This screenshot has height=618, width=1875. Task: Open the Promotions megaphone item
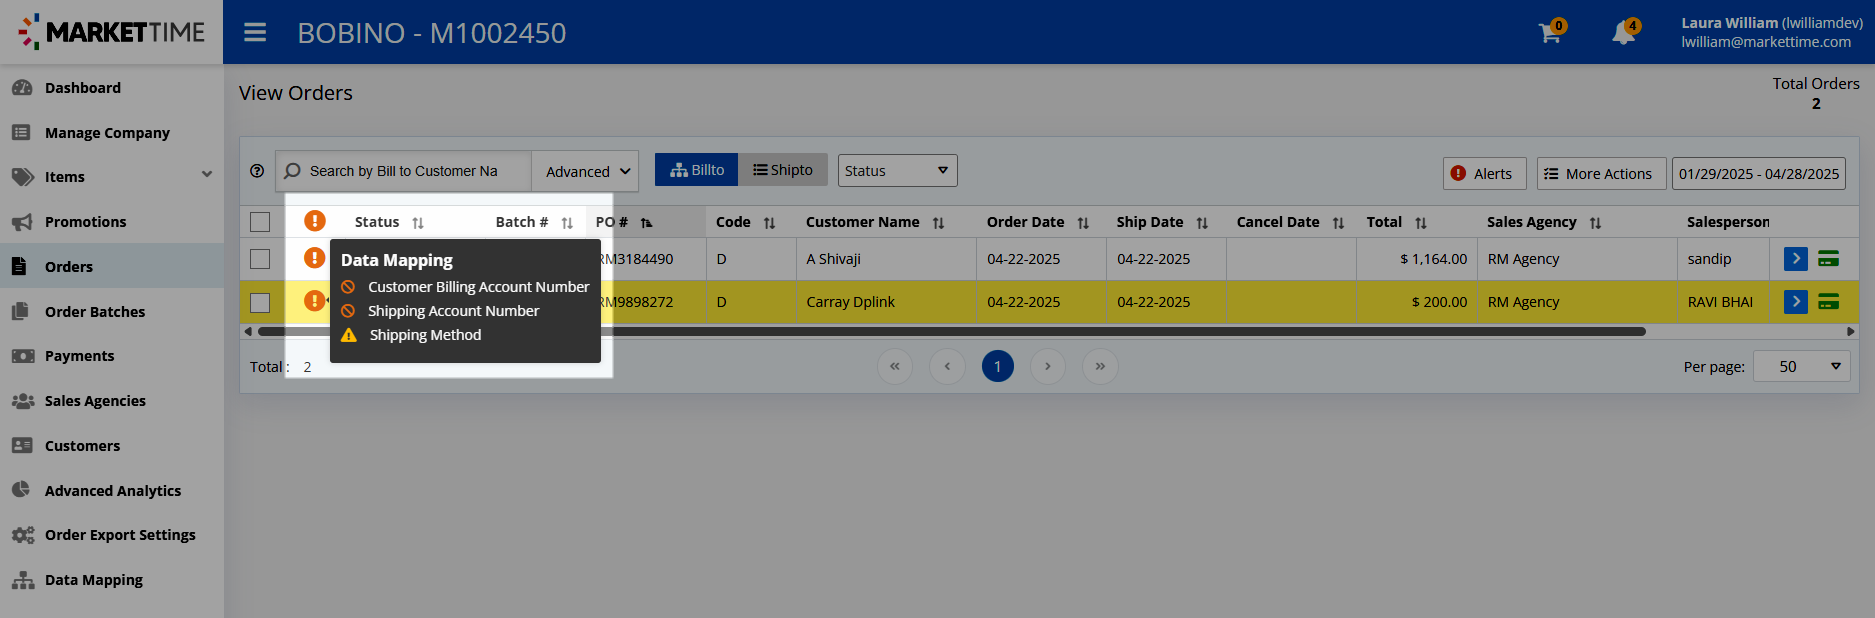pos(85,222)
